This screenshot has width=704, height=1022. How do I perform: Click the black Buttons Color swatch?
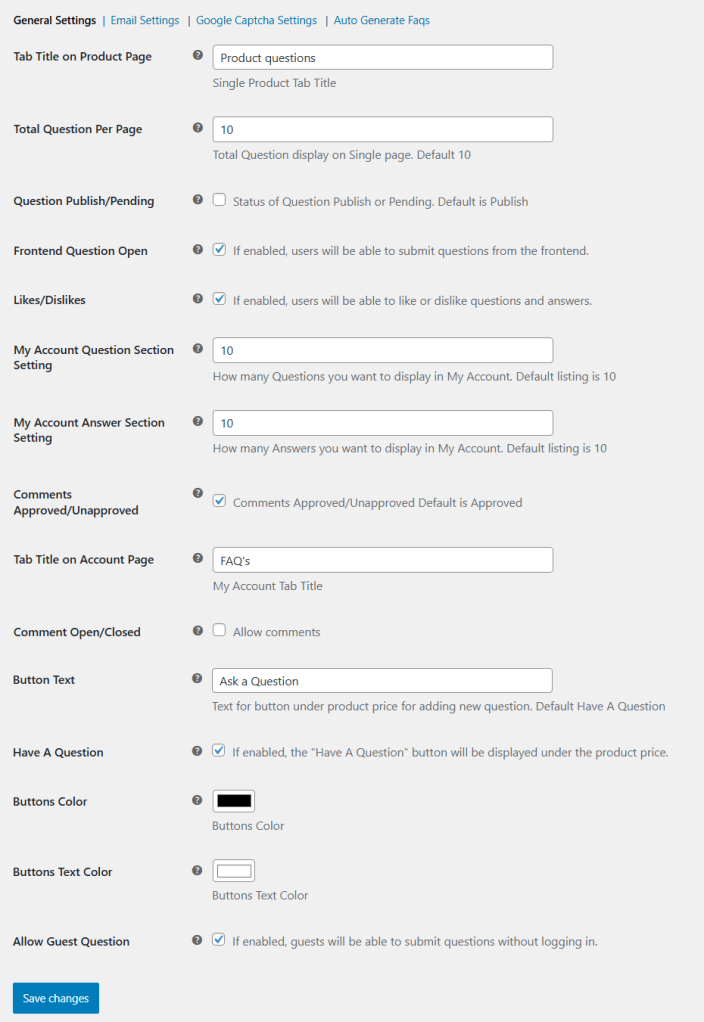(x=233, y=800)
